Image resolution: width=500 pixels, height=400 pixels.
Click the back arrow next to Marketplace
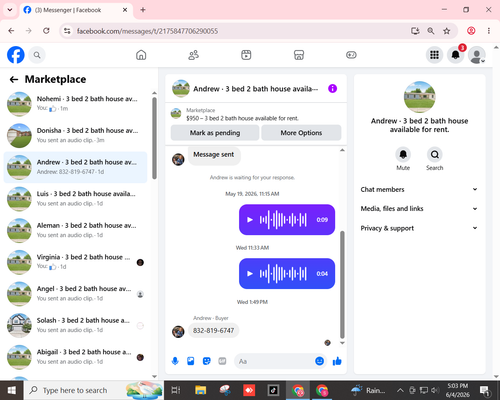point(14,79)
